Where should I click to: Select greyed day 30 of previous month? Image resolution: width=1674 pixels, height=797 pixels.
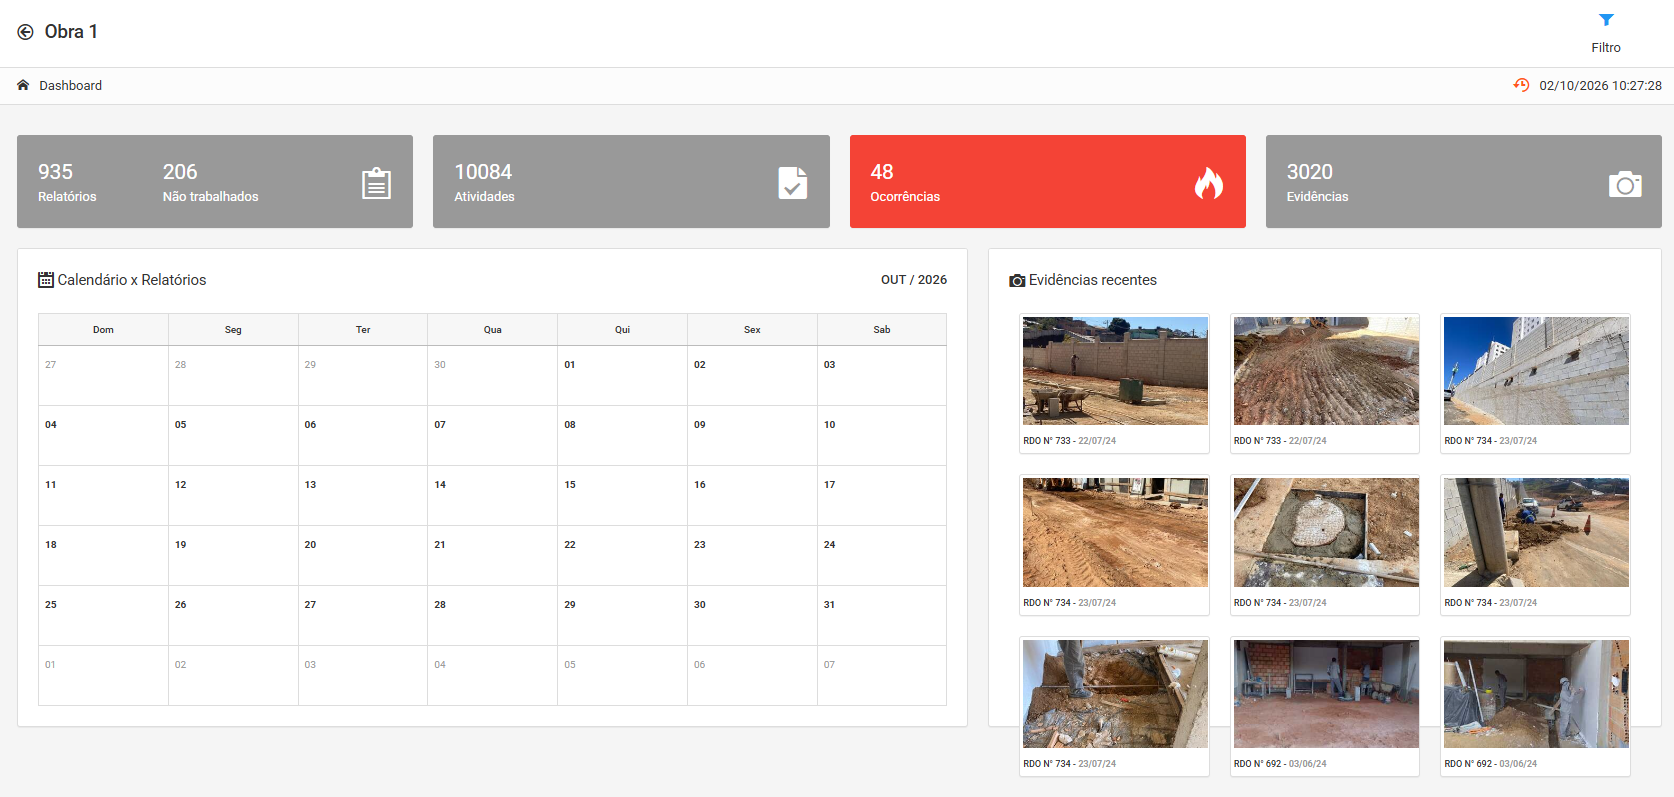492,375
